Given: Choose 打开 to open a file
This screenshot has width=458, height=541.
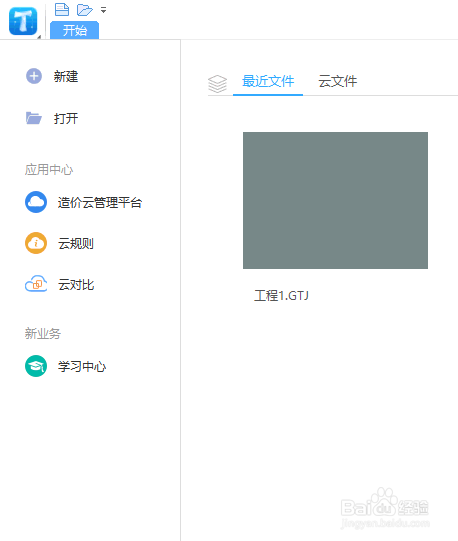Looking at the screenshot, I should pos(66,118).
